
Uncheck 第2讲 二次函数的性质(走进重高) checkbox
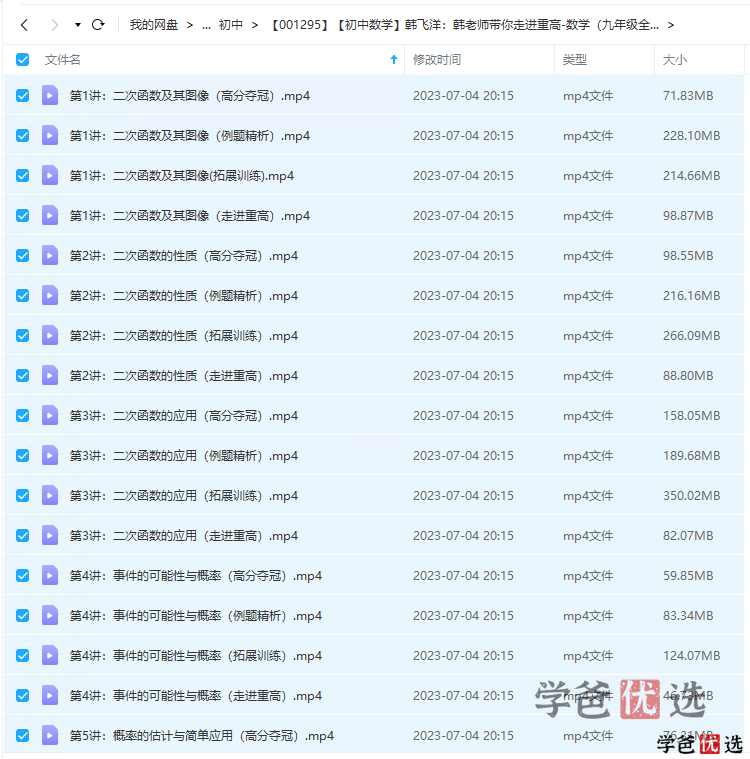(x=22, y=375)
